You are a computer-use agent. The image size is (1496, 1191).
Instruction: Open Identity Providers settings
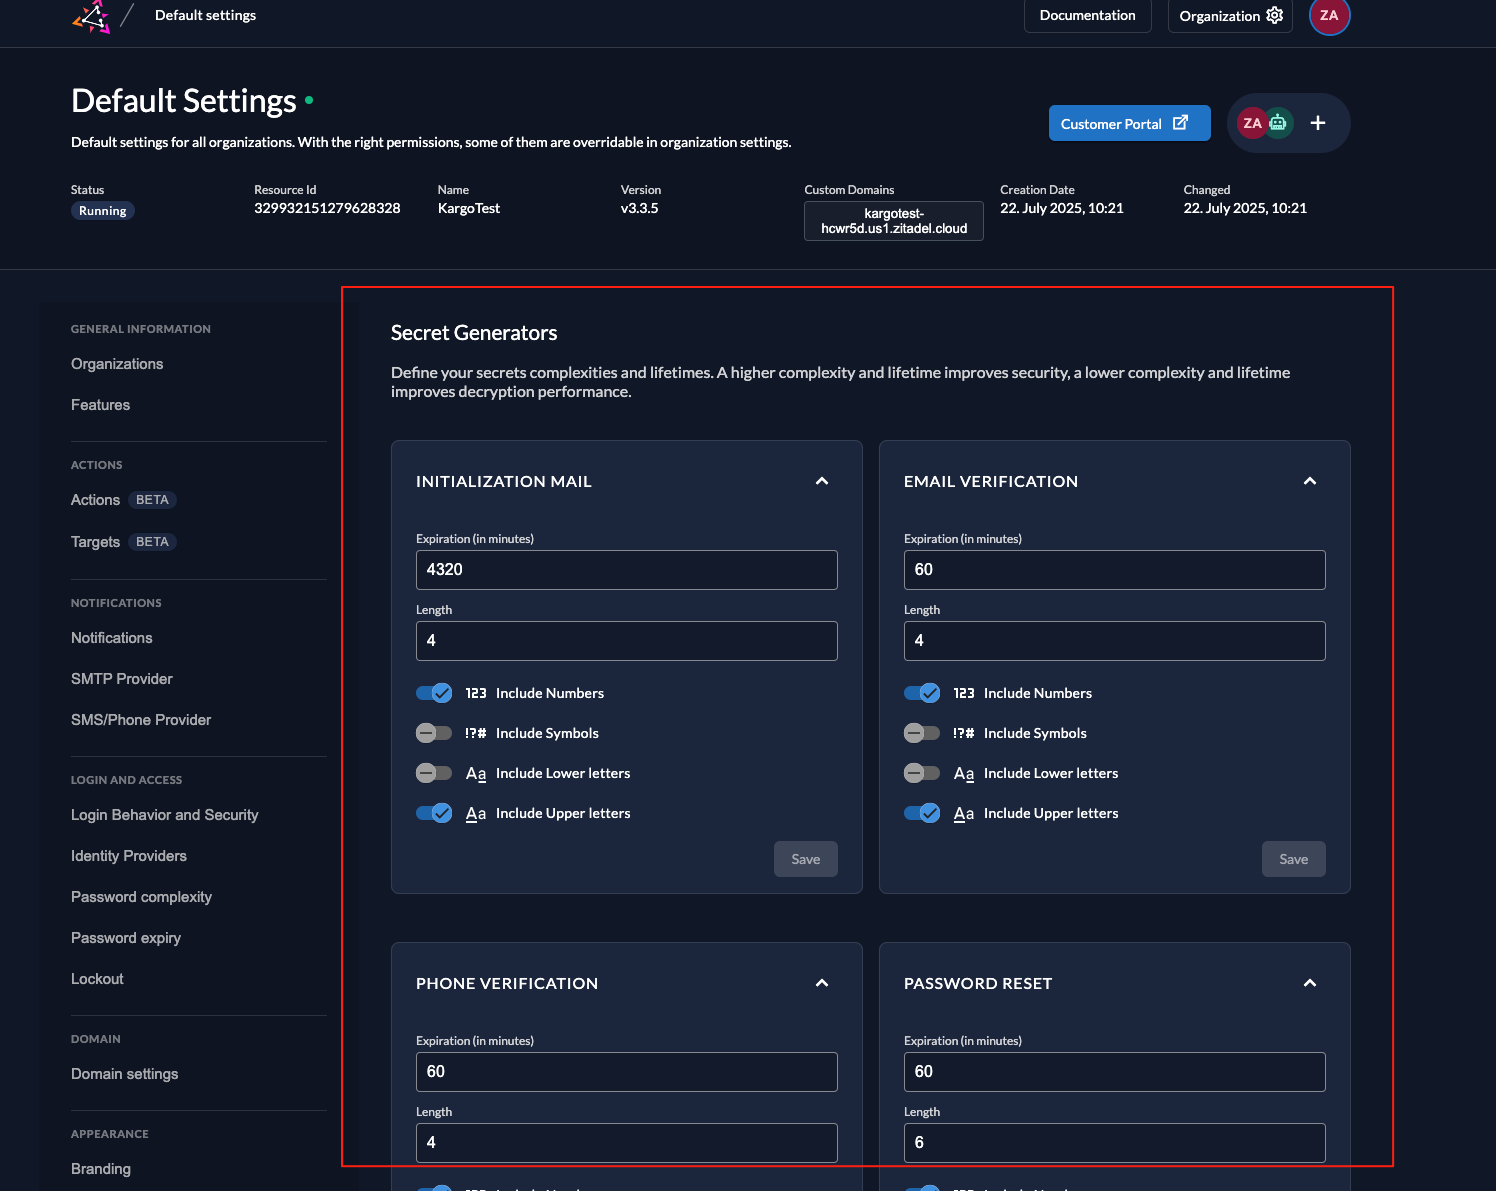(x=129, y=856)
